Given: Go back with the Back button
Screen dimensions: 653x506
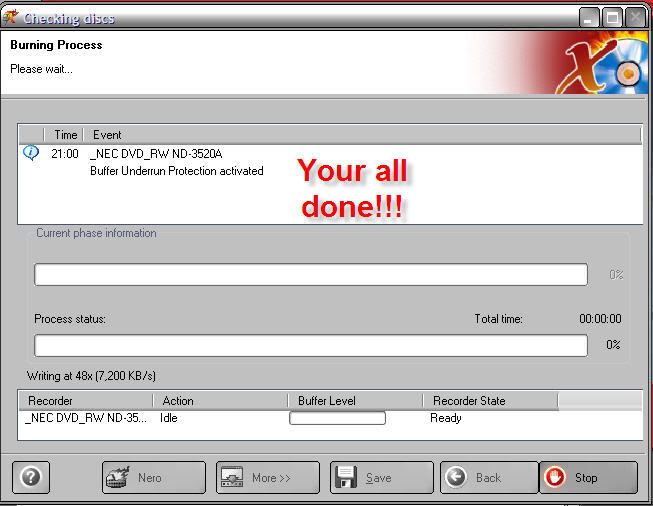Looking at the screenshot, I should pos(489,477).
